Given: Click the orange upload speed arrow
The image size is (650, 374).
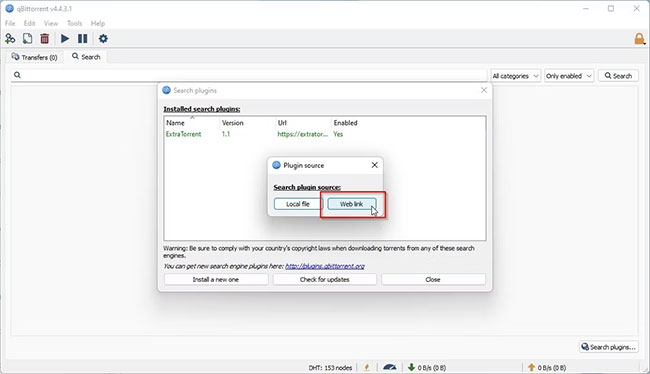Looking at the screenshot, I should (x=531, y=367).
